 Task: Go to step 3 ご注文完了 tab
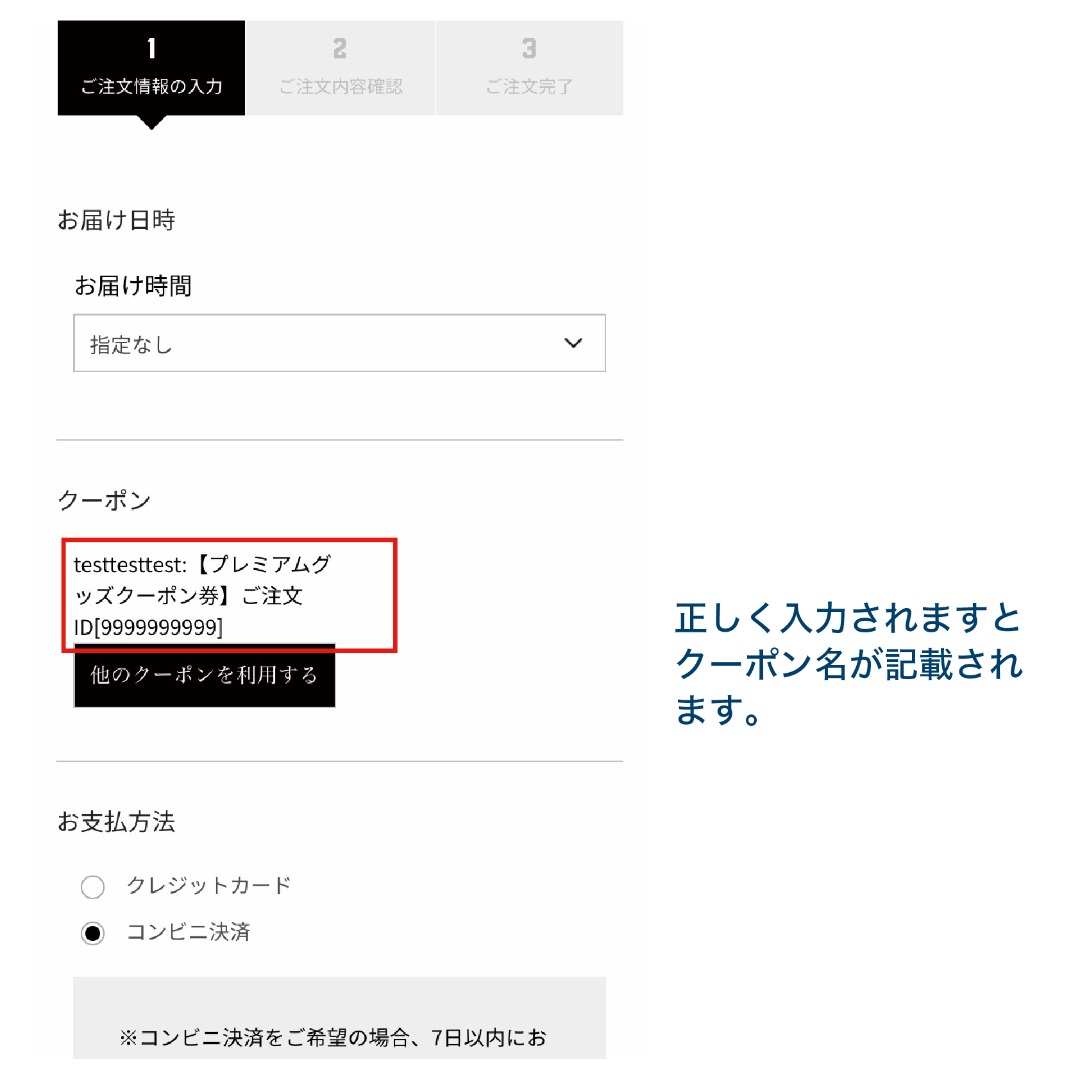(530, 68)
